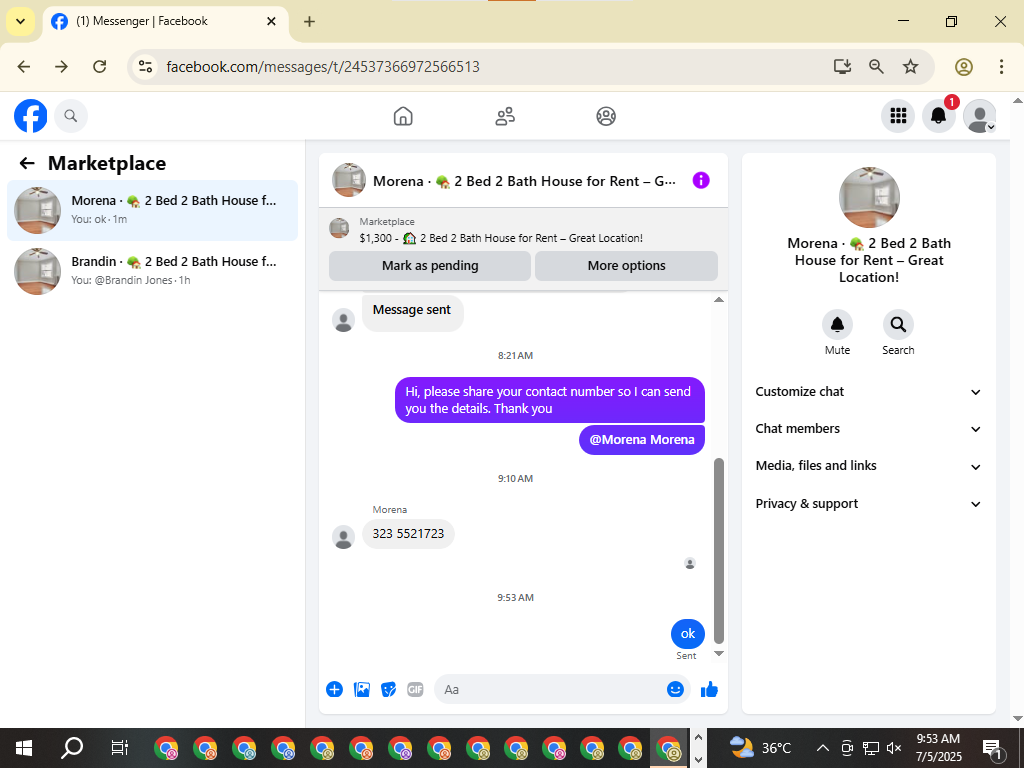Expand Customize chat section
Screen dimensions: 1024x768
869,392
